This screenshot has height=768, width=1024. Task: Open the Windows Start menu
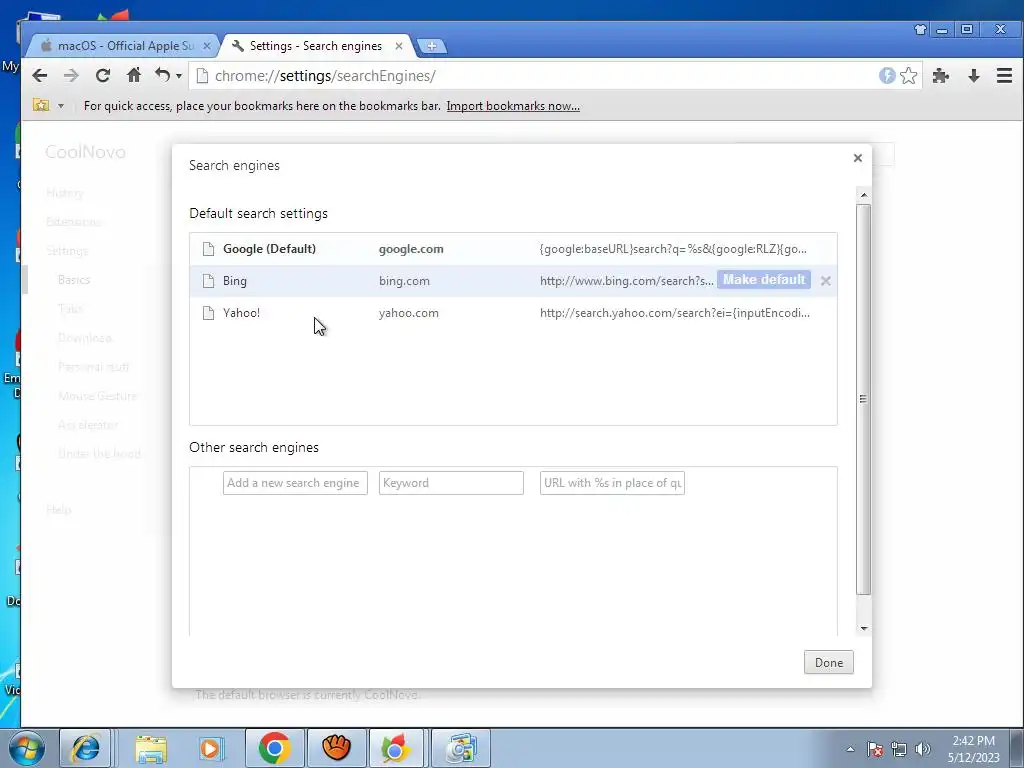point(27,748)
